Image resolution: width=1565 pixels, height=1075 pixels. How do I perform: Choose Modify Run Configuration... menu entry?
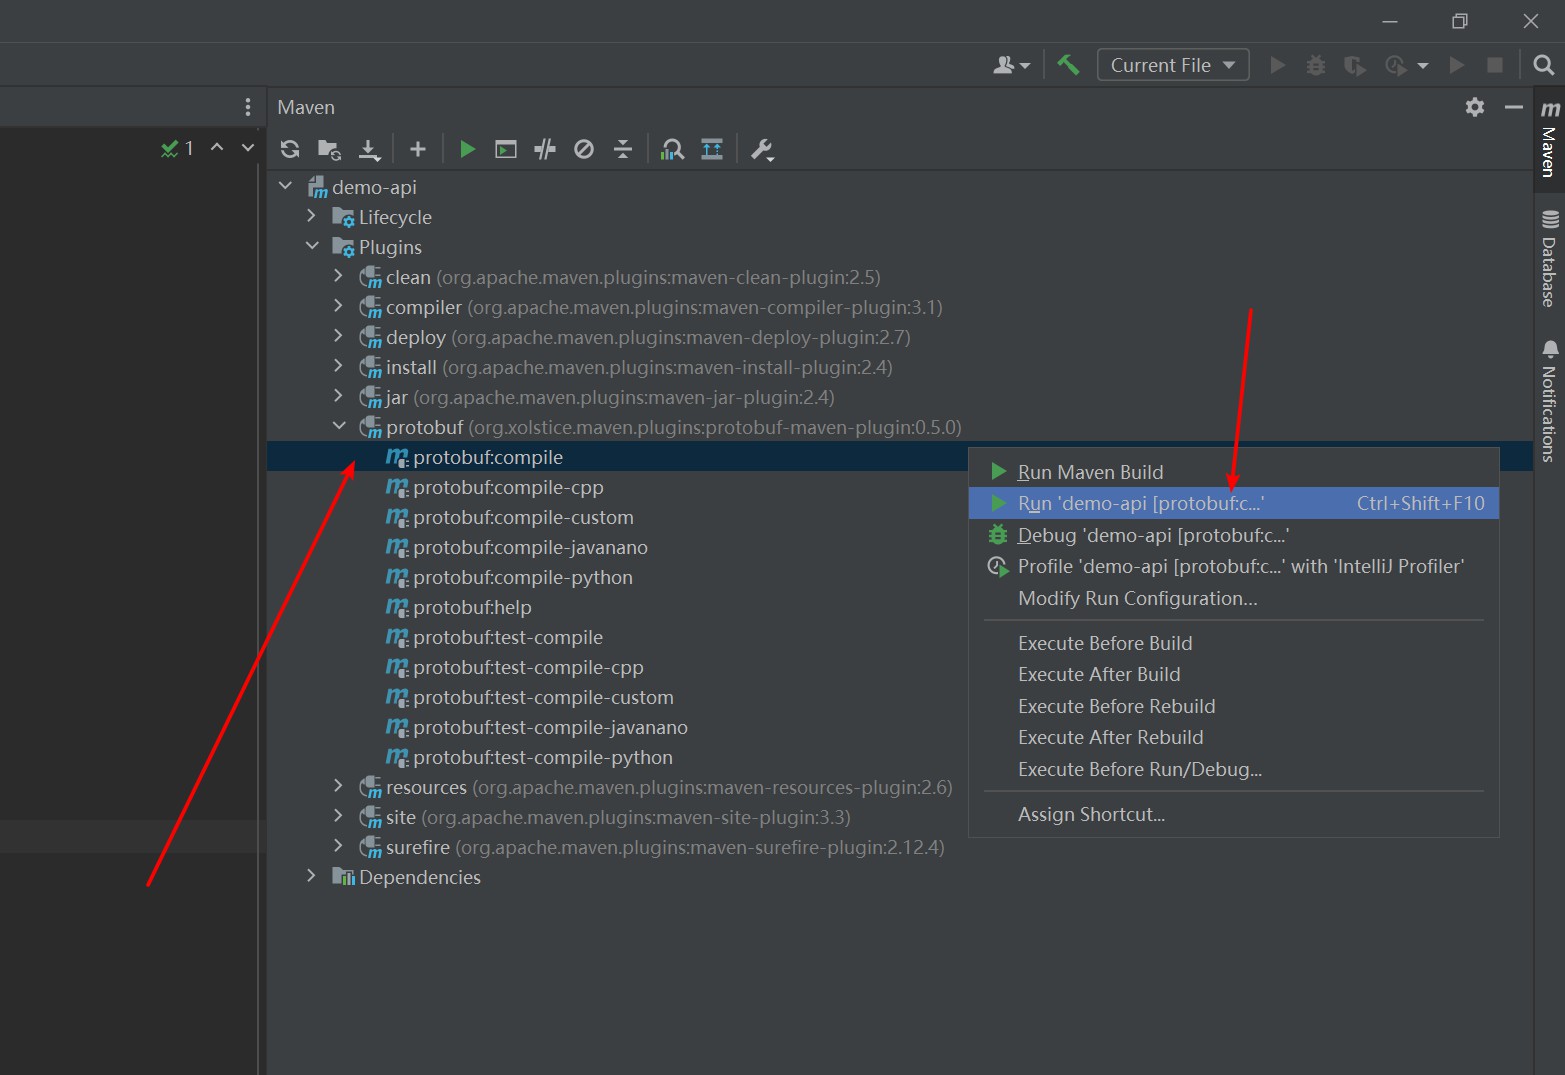click(x=1233, y=598)
